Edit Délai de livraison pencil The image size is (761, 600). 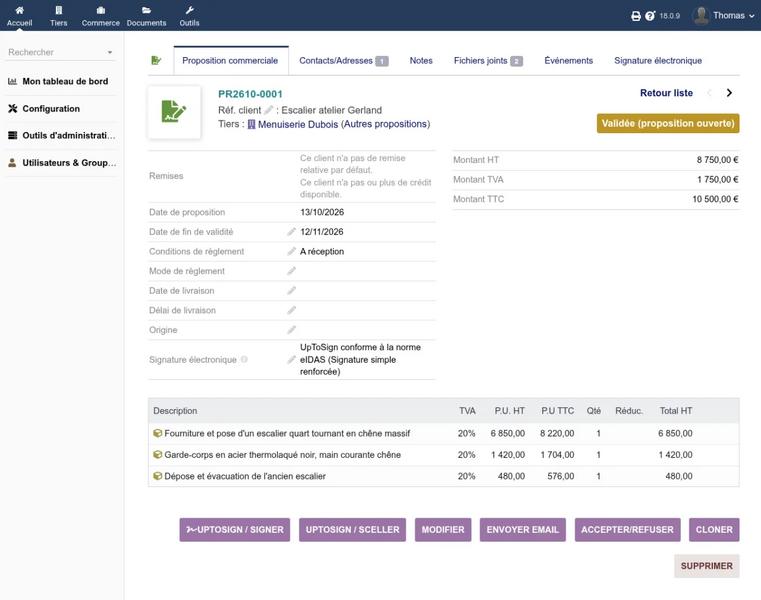[291, 310]
